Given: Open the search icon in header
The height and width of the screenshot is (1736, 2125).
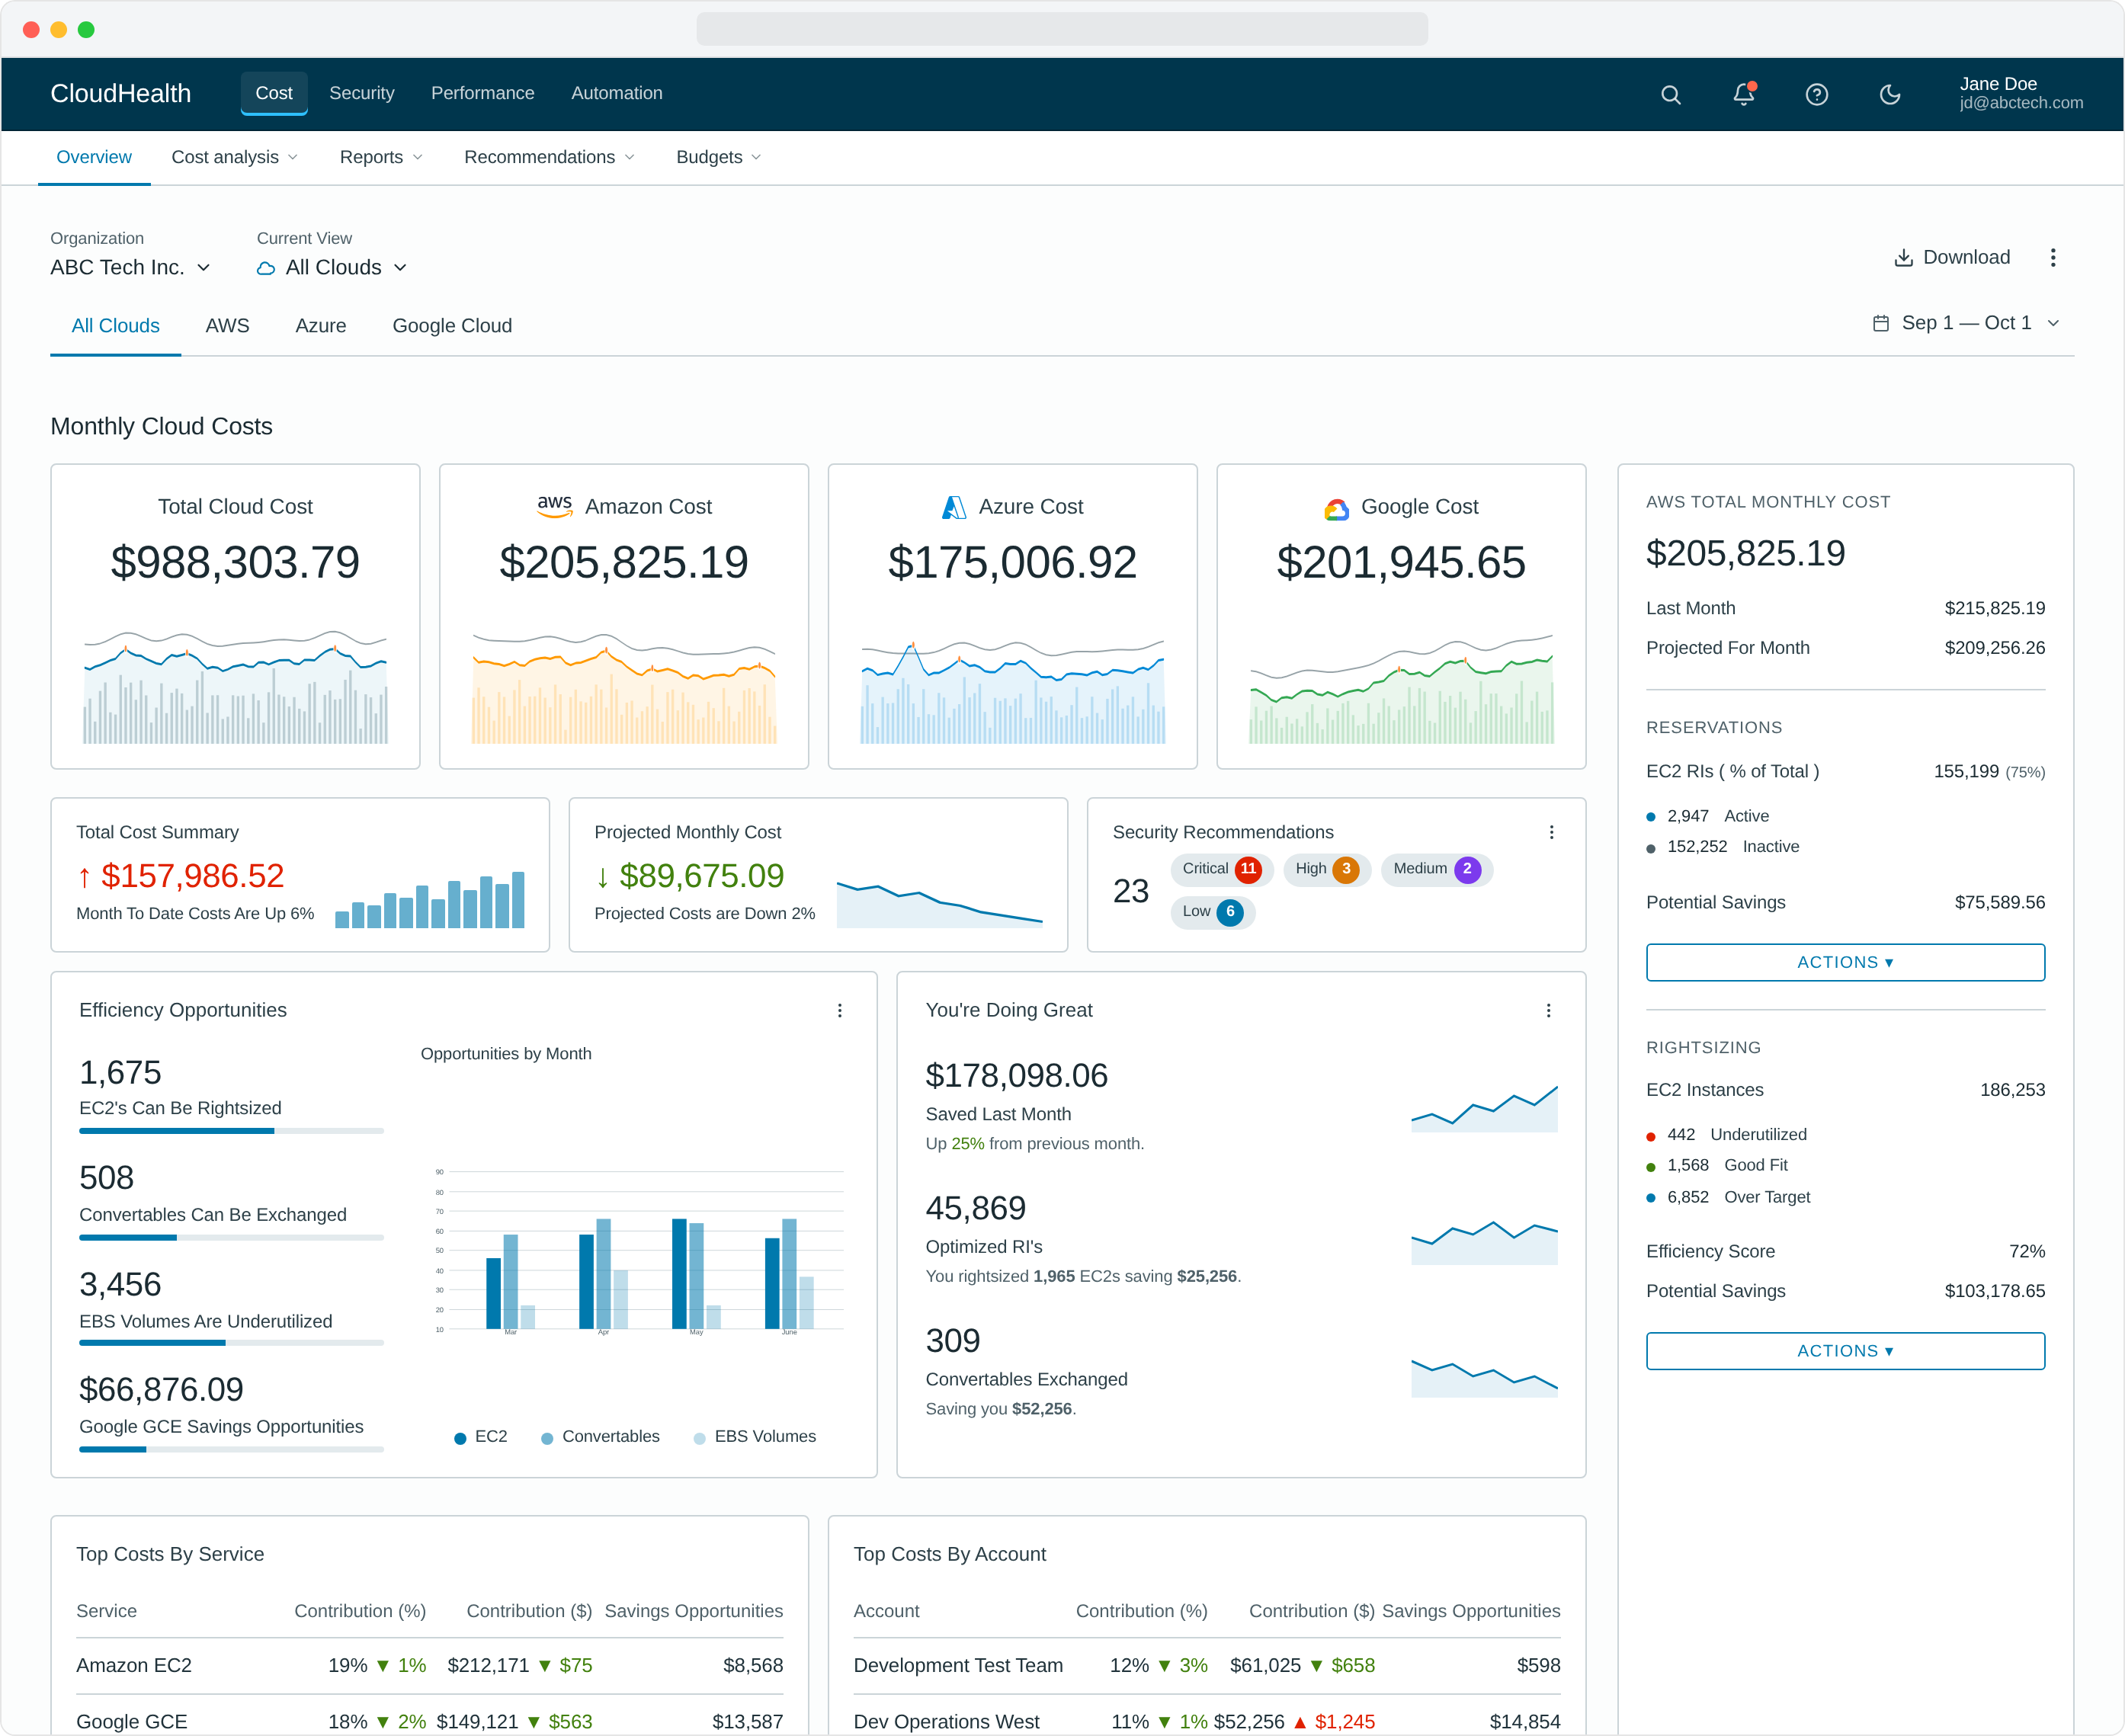Looking at the screenshot, I should 1670,94.
